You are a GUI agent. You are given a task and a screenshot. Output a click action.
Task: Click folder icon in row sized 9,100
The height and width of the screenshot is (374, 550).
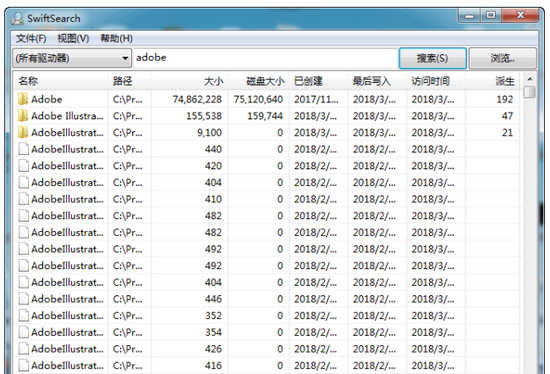pos(23,133)
